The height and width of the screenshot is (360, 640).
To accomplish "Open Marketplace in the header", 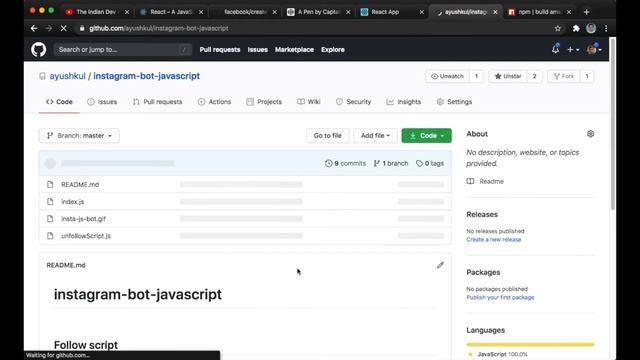I will (294, 50).
